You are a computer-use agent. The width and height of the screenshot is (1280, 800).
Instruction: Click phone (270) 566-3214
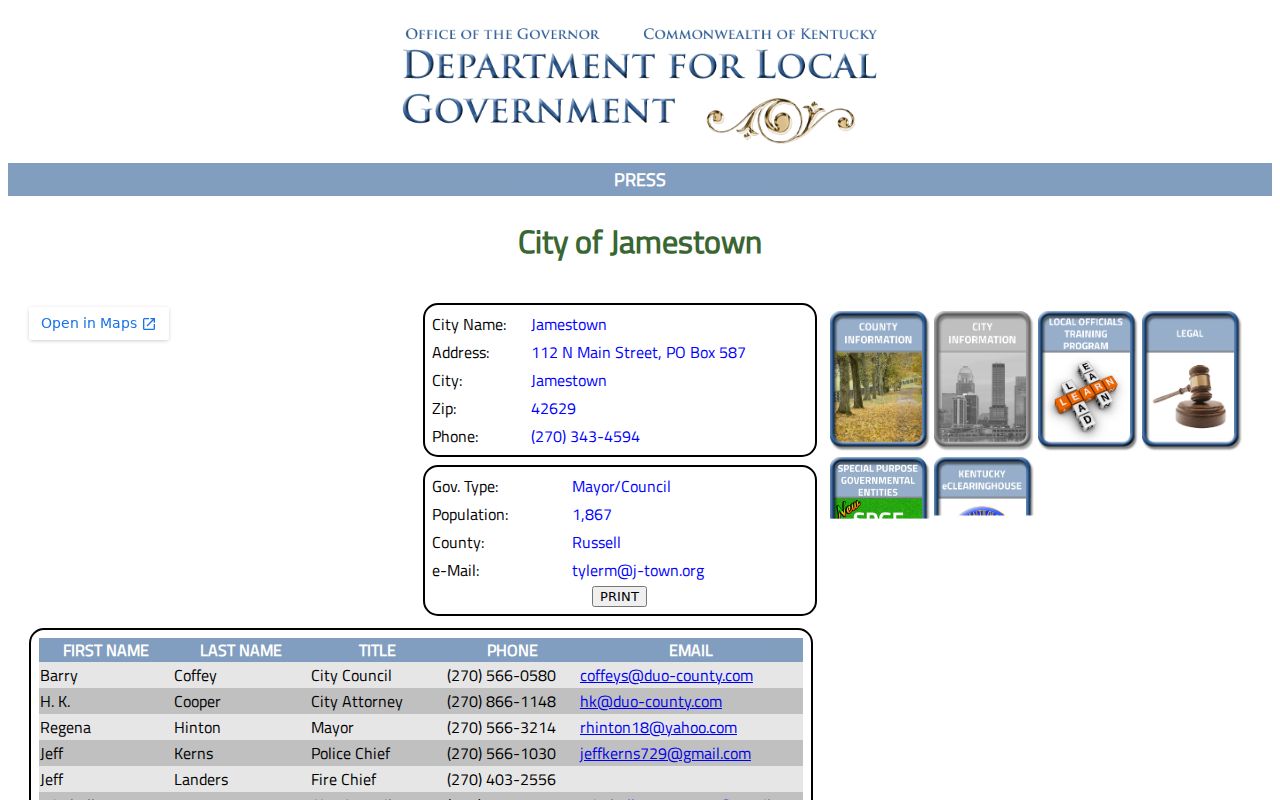click(x=501, y=728)
